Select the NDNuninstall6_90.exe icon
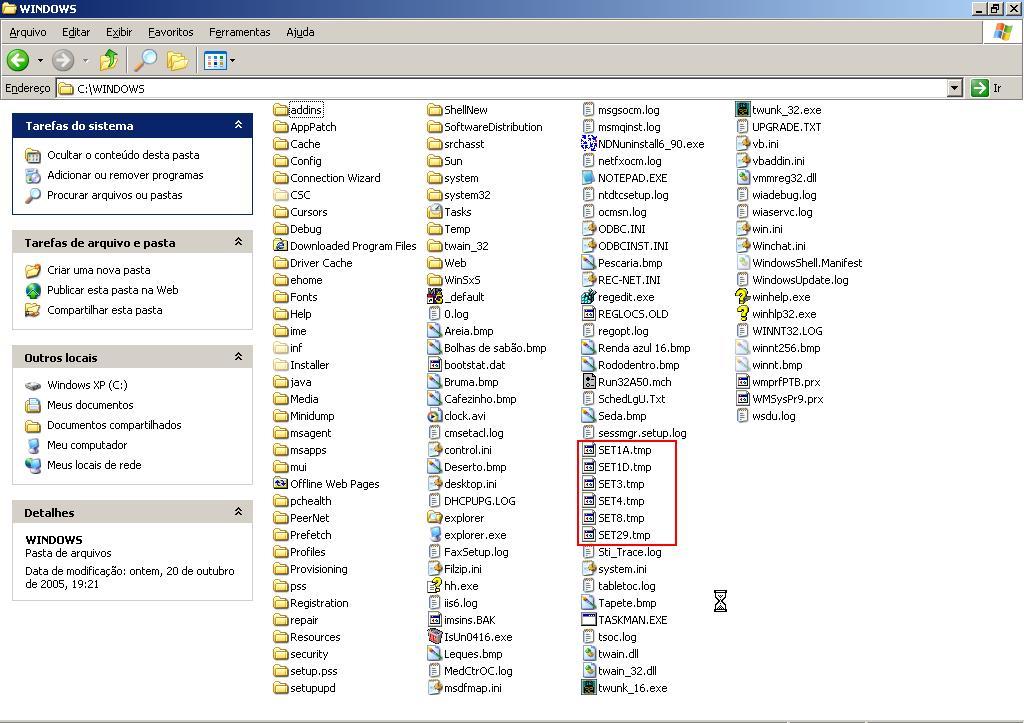This screenshot has height=723, width=1024. (x=588, y=144)
